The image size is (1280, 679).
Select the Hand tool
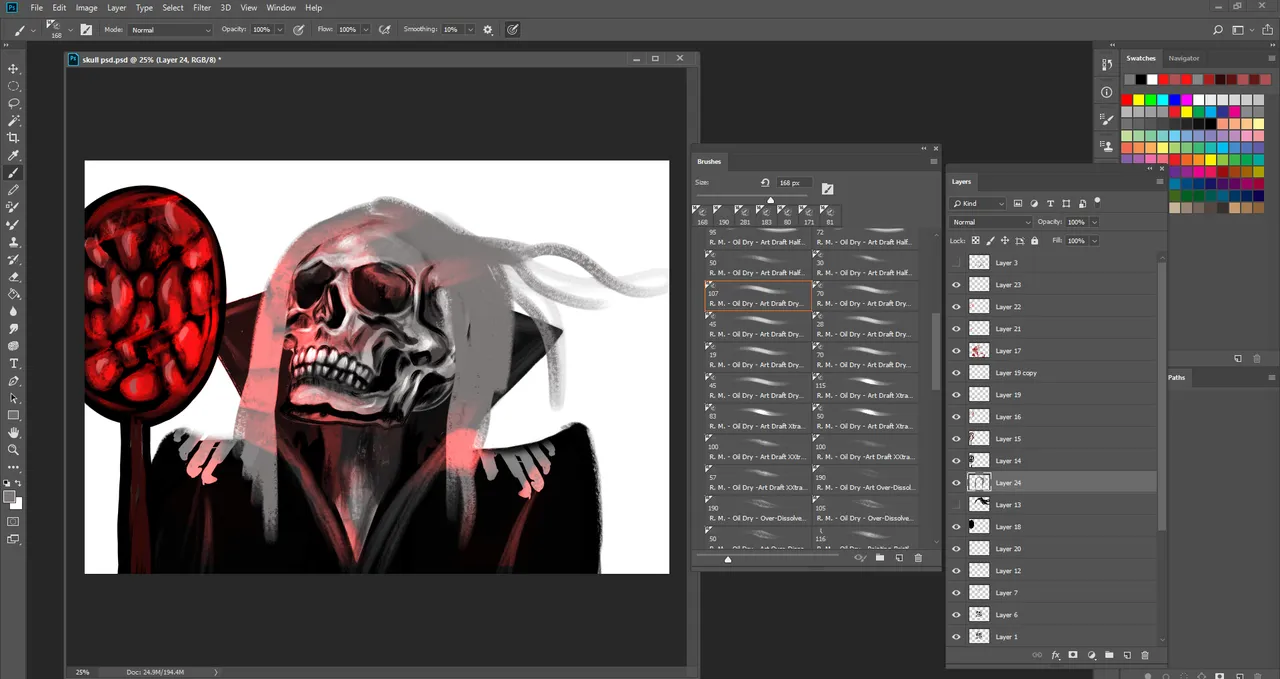14,433
